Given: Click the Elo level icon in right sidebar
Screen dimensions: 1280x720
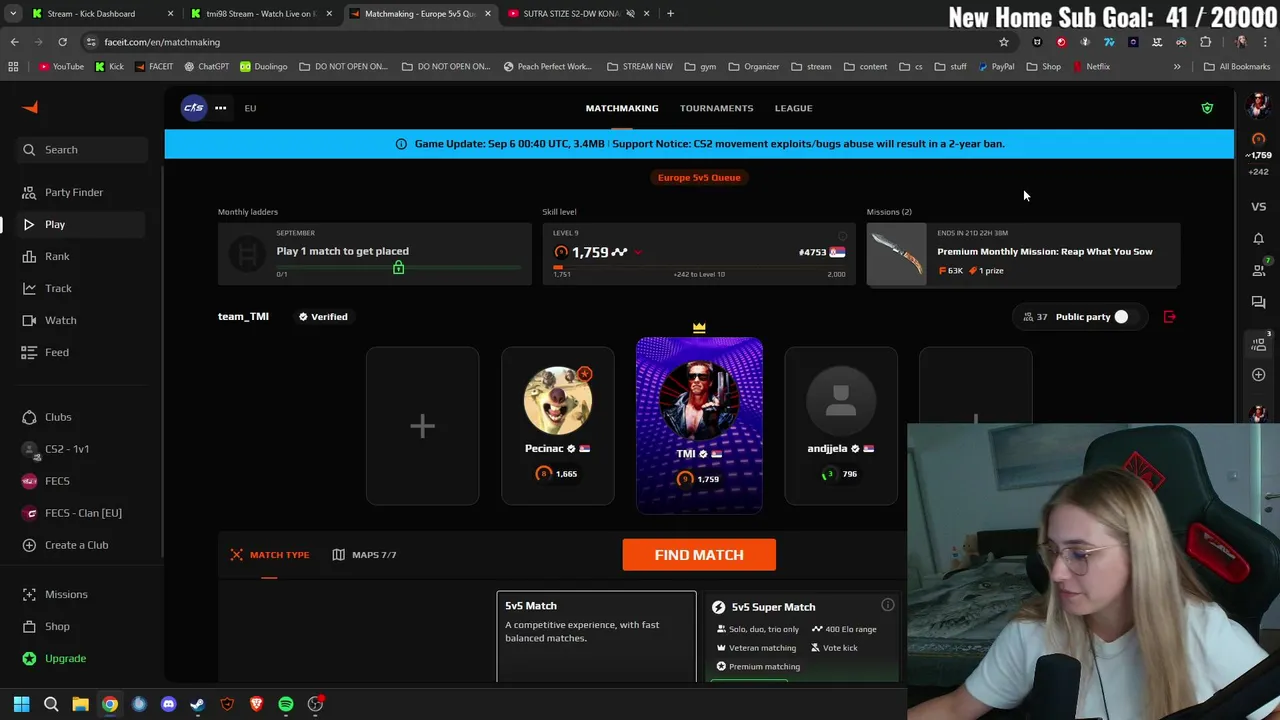Looking at the screenshot, I should [1259, 140].
